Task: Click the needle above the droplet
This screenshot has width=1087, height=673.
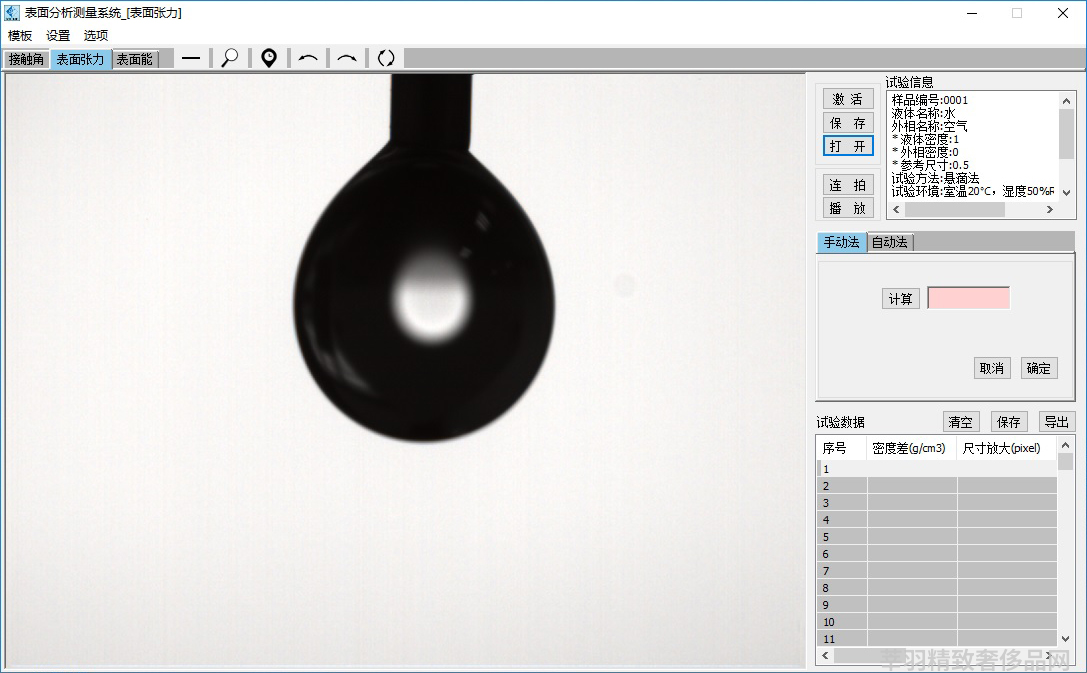Action: [x=432, y=111]
